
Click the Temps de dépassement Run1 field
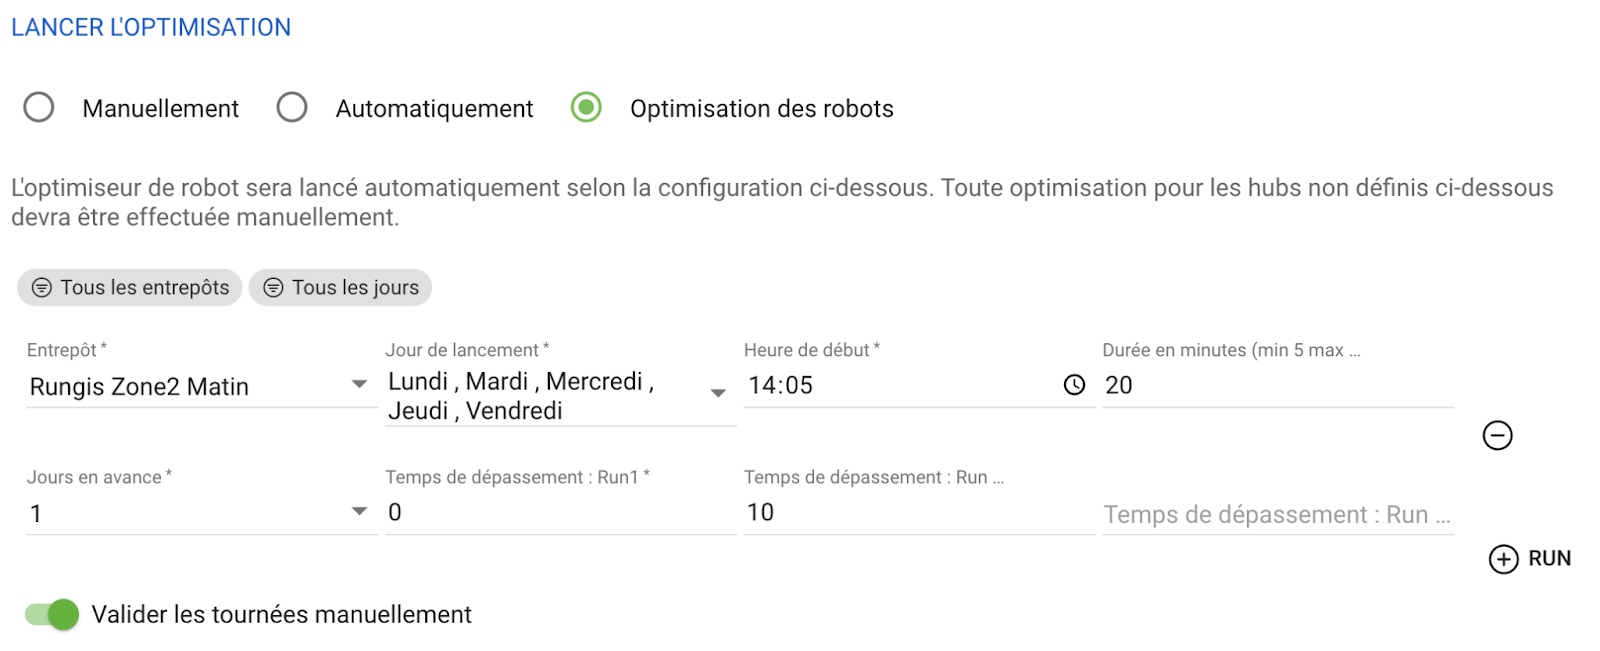pos(560,512)
